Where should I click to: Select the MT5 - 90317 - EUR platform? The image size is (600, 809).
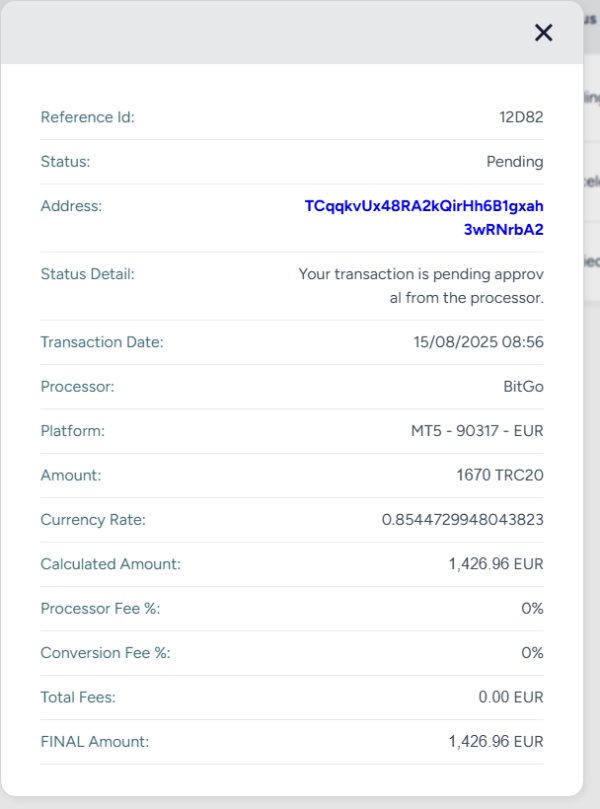tap(477, 431)
